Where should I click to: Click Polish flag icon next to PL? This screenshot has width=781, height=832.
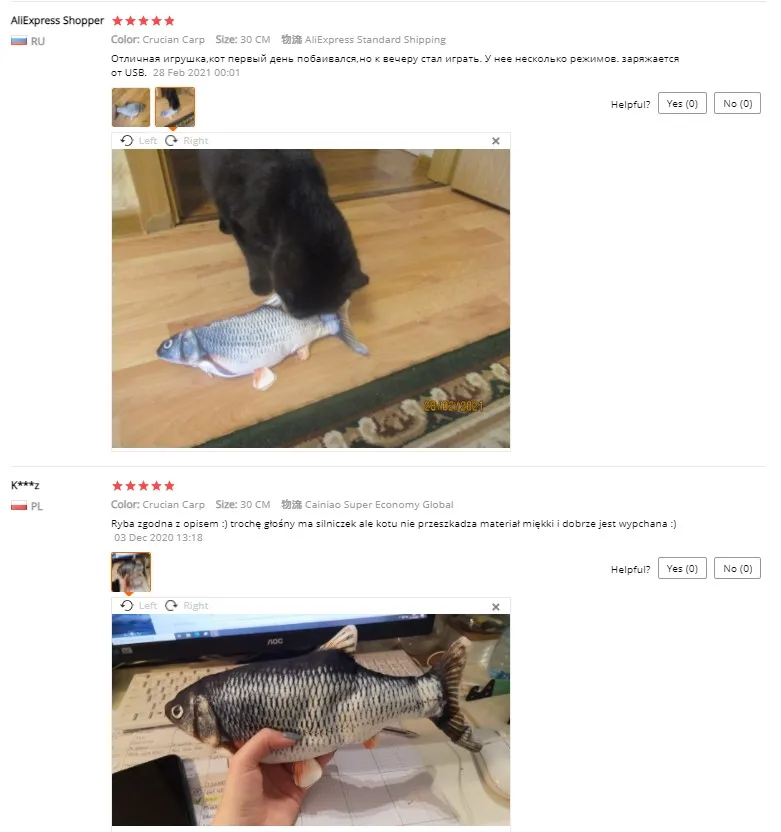(19, 506)
